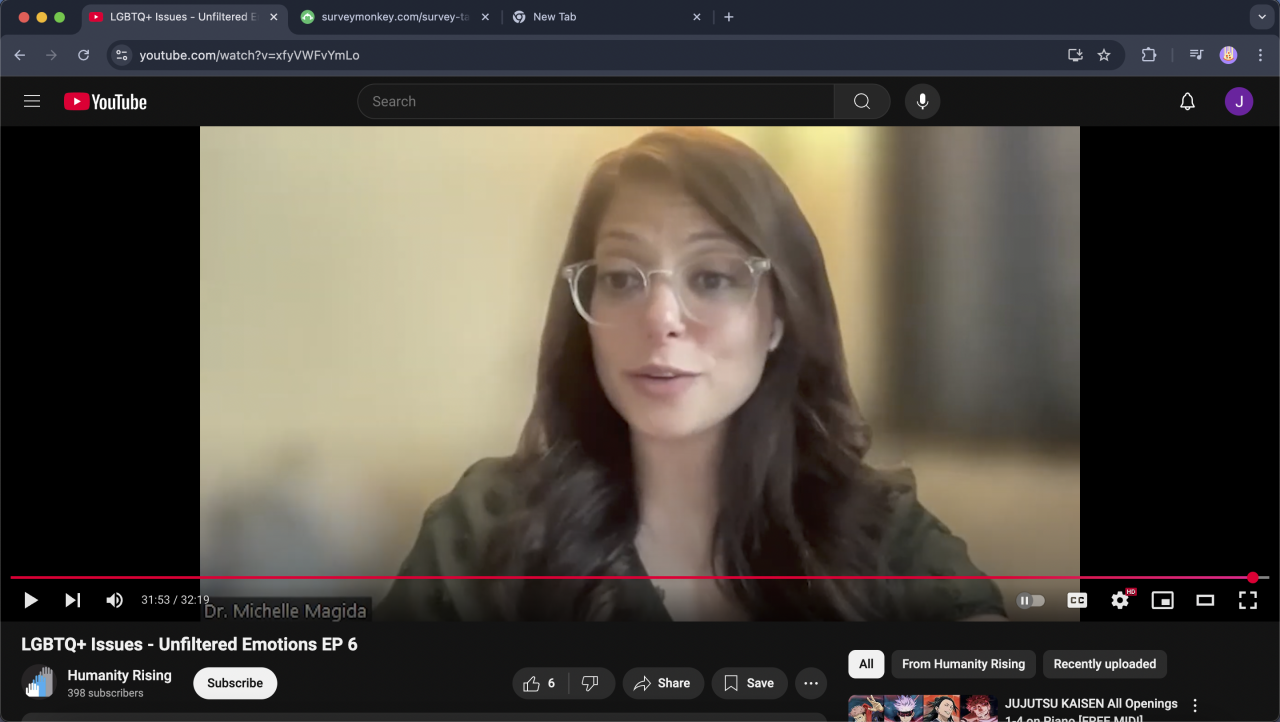
Task: Like the video
Action: pyautogui.click(x=540, y=683)
